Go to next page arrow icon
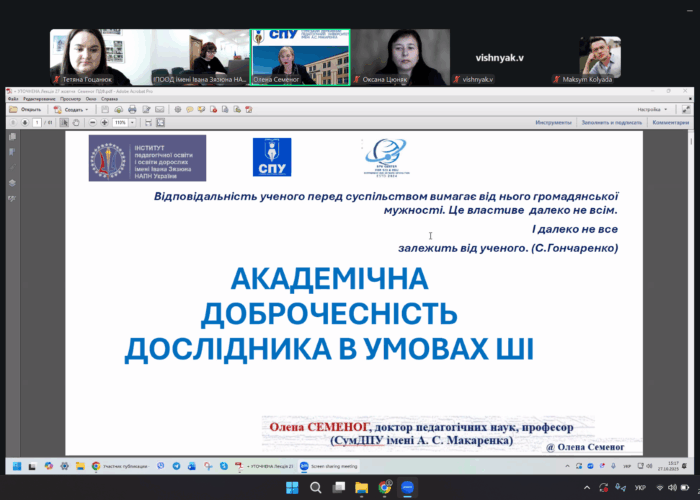The width and height of the screenshot is (700, 500). tap(23, 122)
